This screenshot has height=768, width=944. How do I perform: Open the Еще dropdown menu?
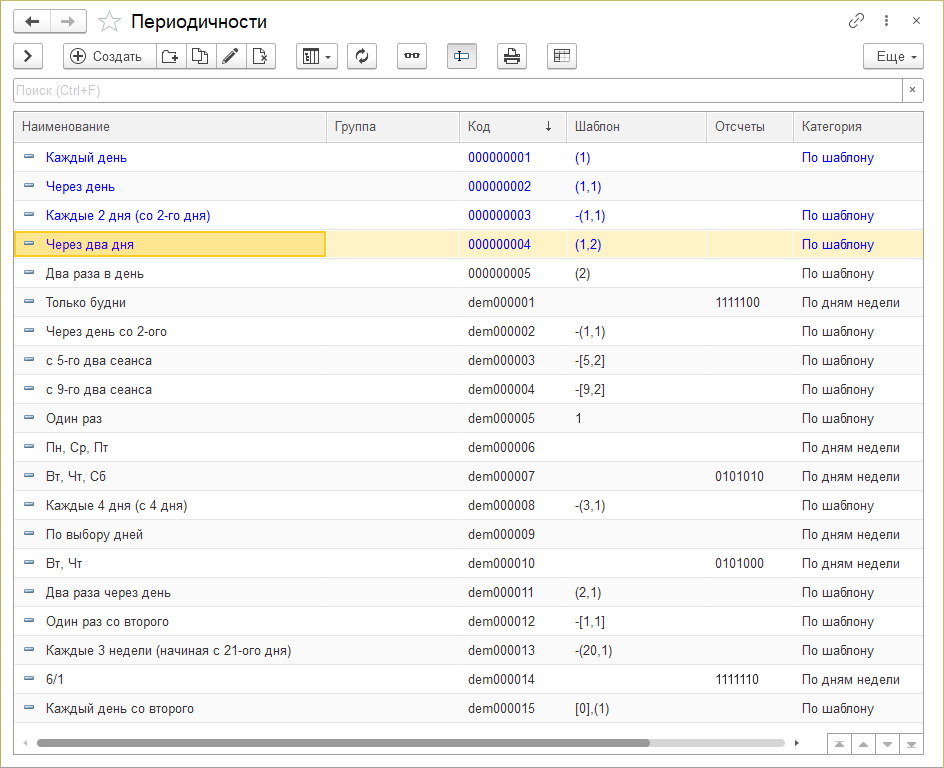(x=892, y=56)
